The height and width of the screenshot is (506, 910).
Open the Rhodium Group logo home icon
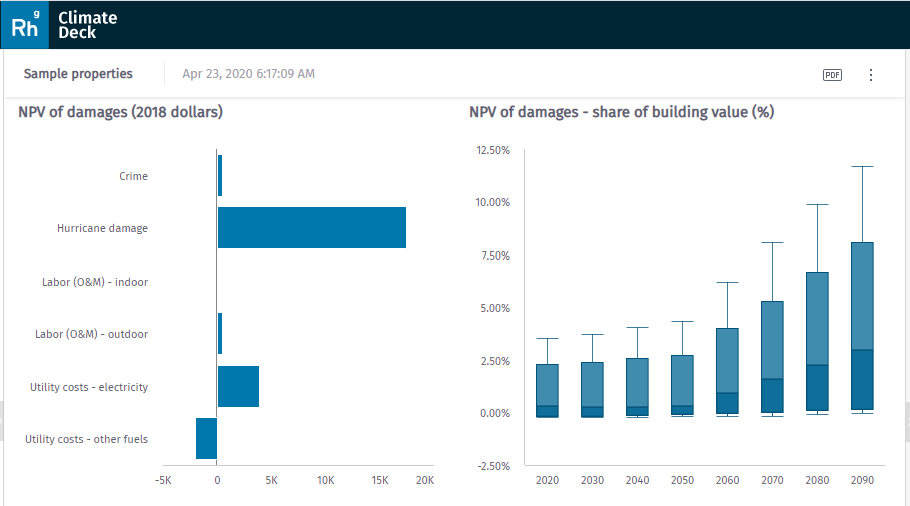(x=24, y=25)
